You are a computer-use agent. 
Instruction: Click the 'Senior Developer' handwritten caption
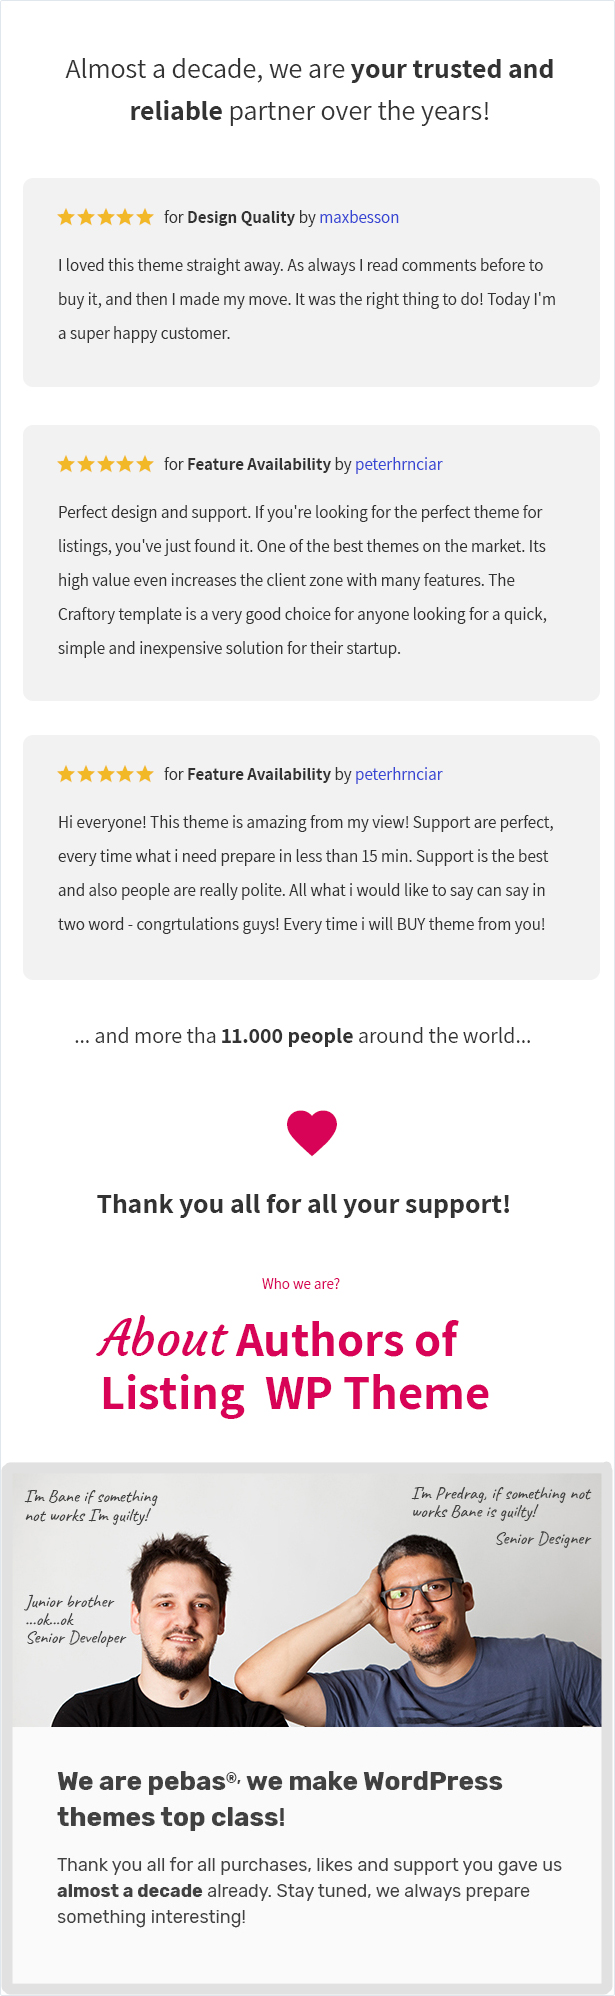tap(76, 1638)
